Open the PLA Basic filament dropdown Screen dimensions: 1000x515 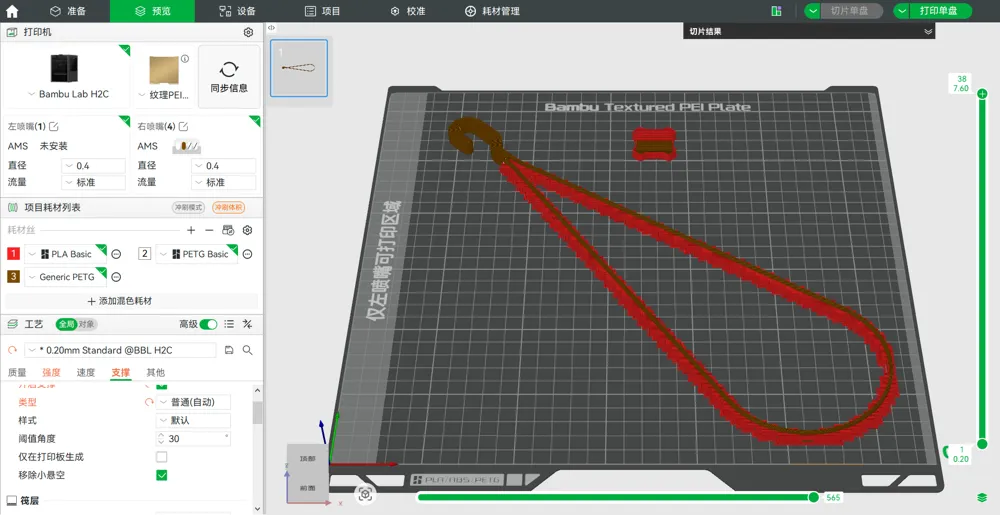[x=66, y=254]
